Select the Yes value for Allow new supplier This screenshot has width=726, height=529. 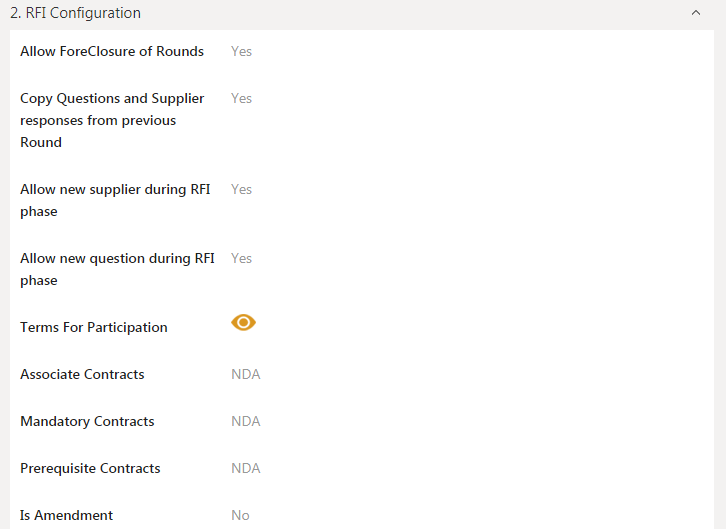pos(241,189)
